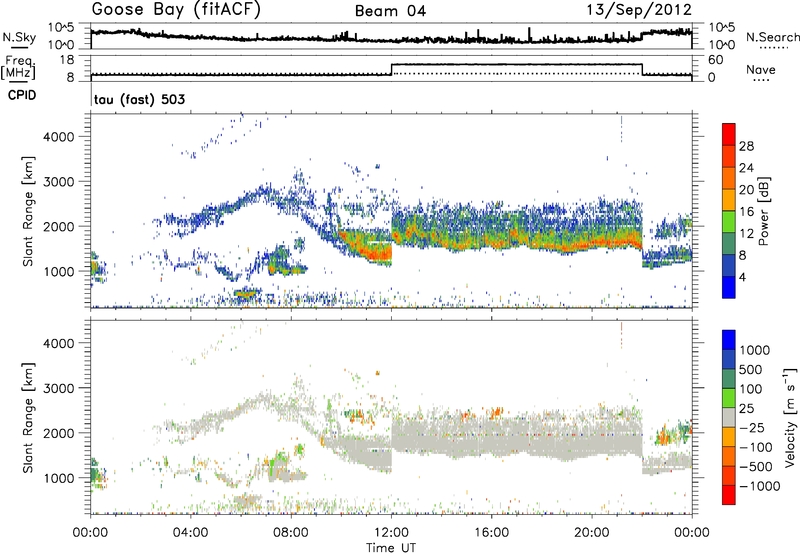Pick the Velocity colorbar segment between 100 and 500

point(729,379)
